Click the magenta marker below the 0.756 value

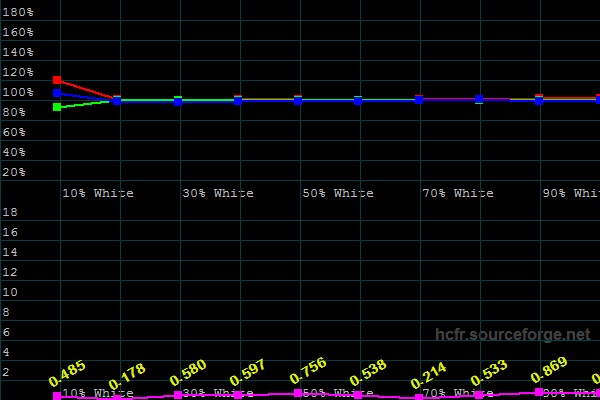pos(298,393)
